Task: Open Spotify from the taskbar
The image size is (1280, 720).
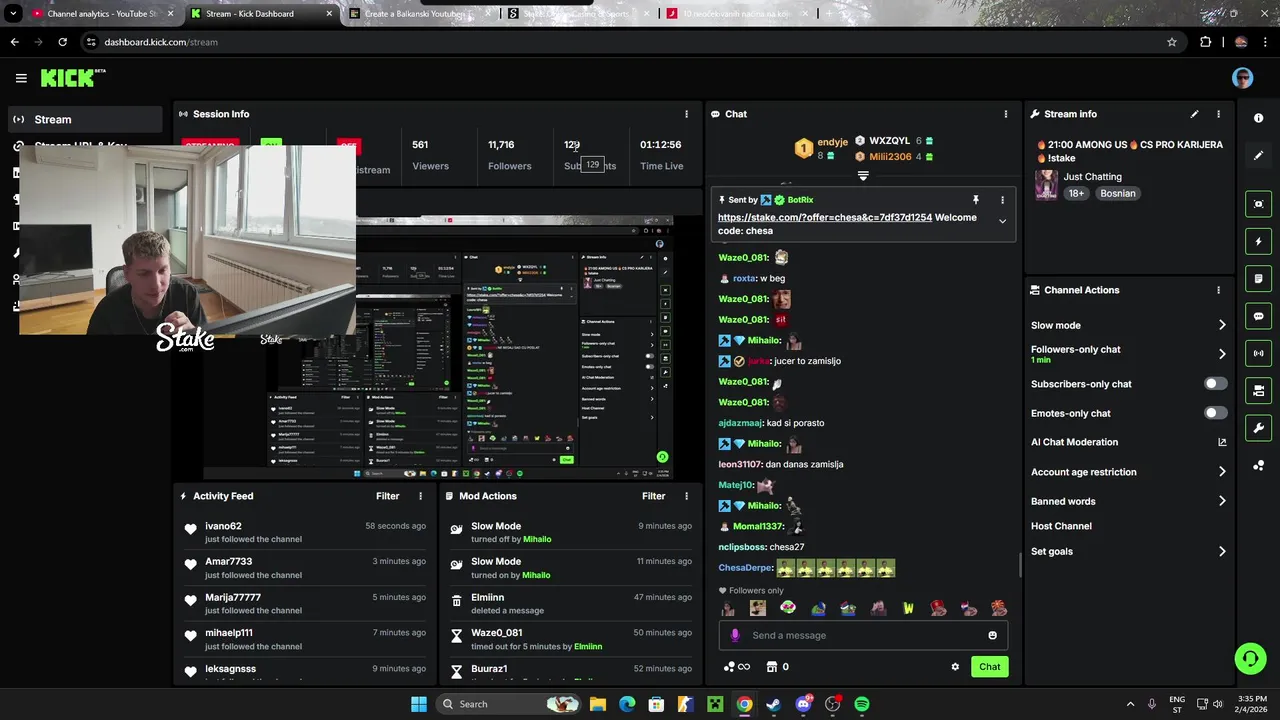Action: coord(862,704)
